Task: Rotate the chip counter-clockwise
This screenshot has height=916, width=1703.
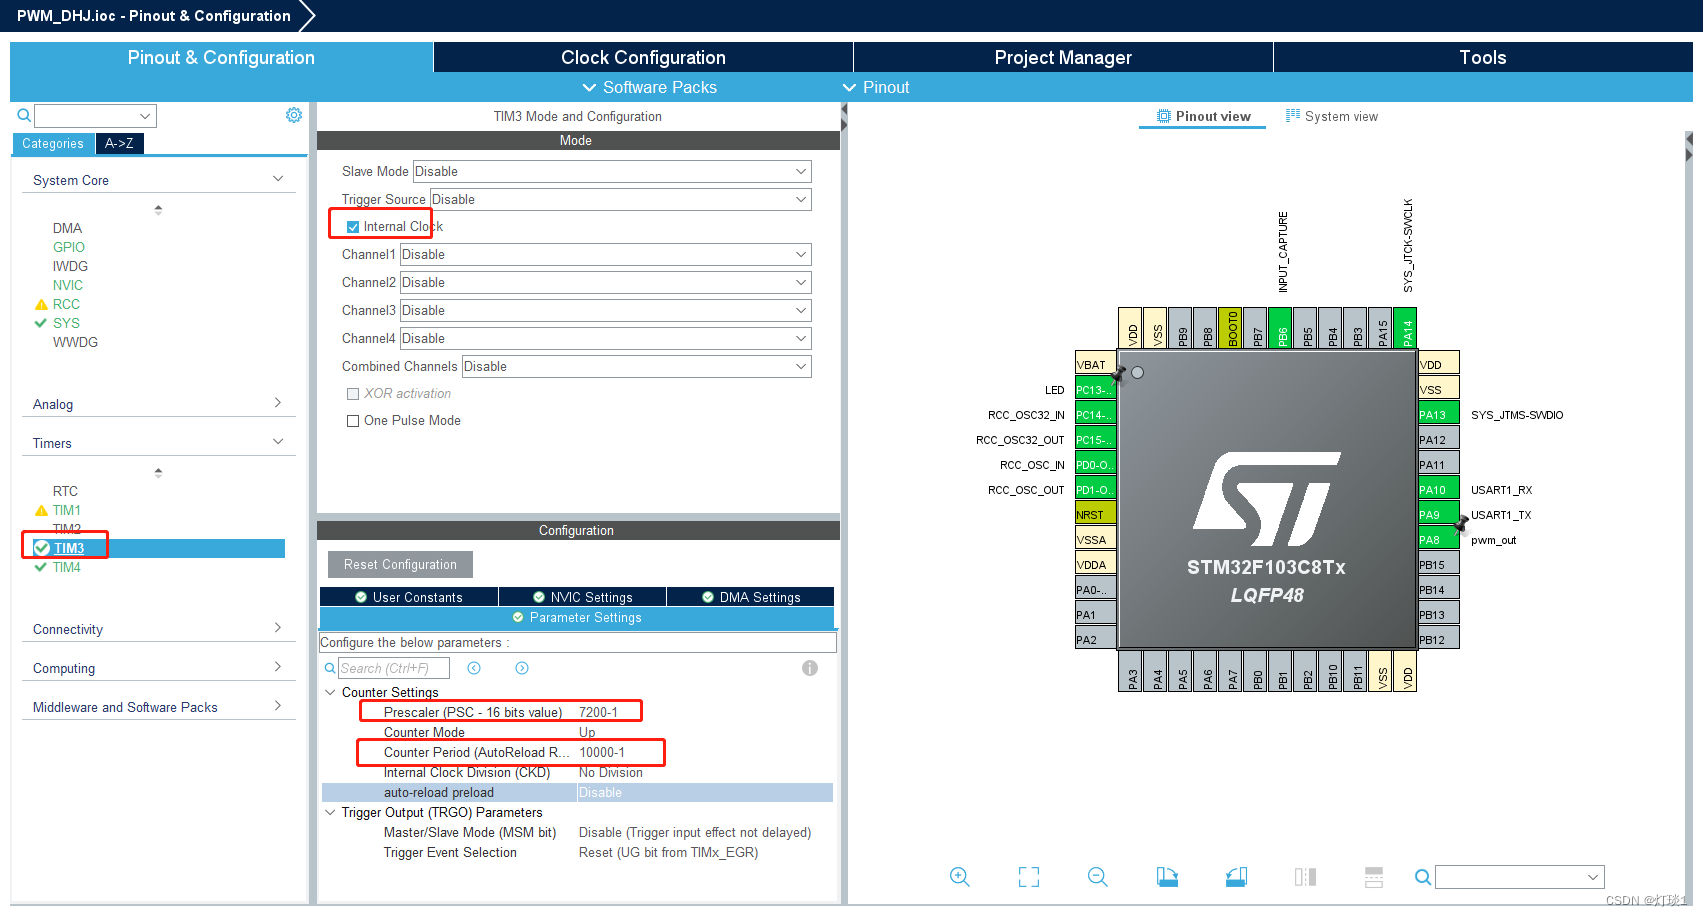Action: click(x=1236, y=877)
